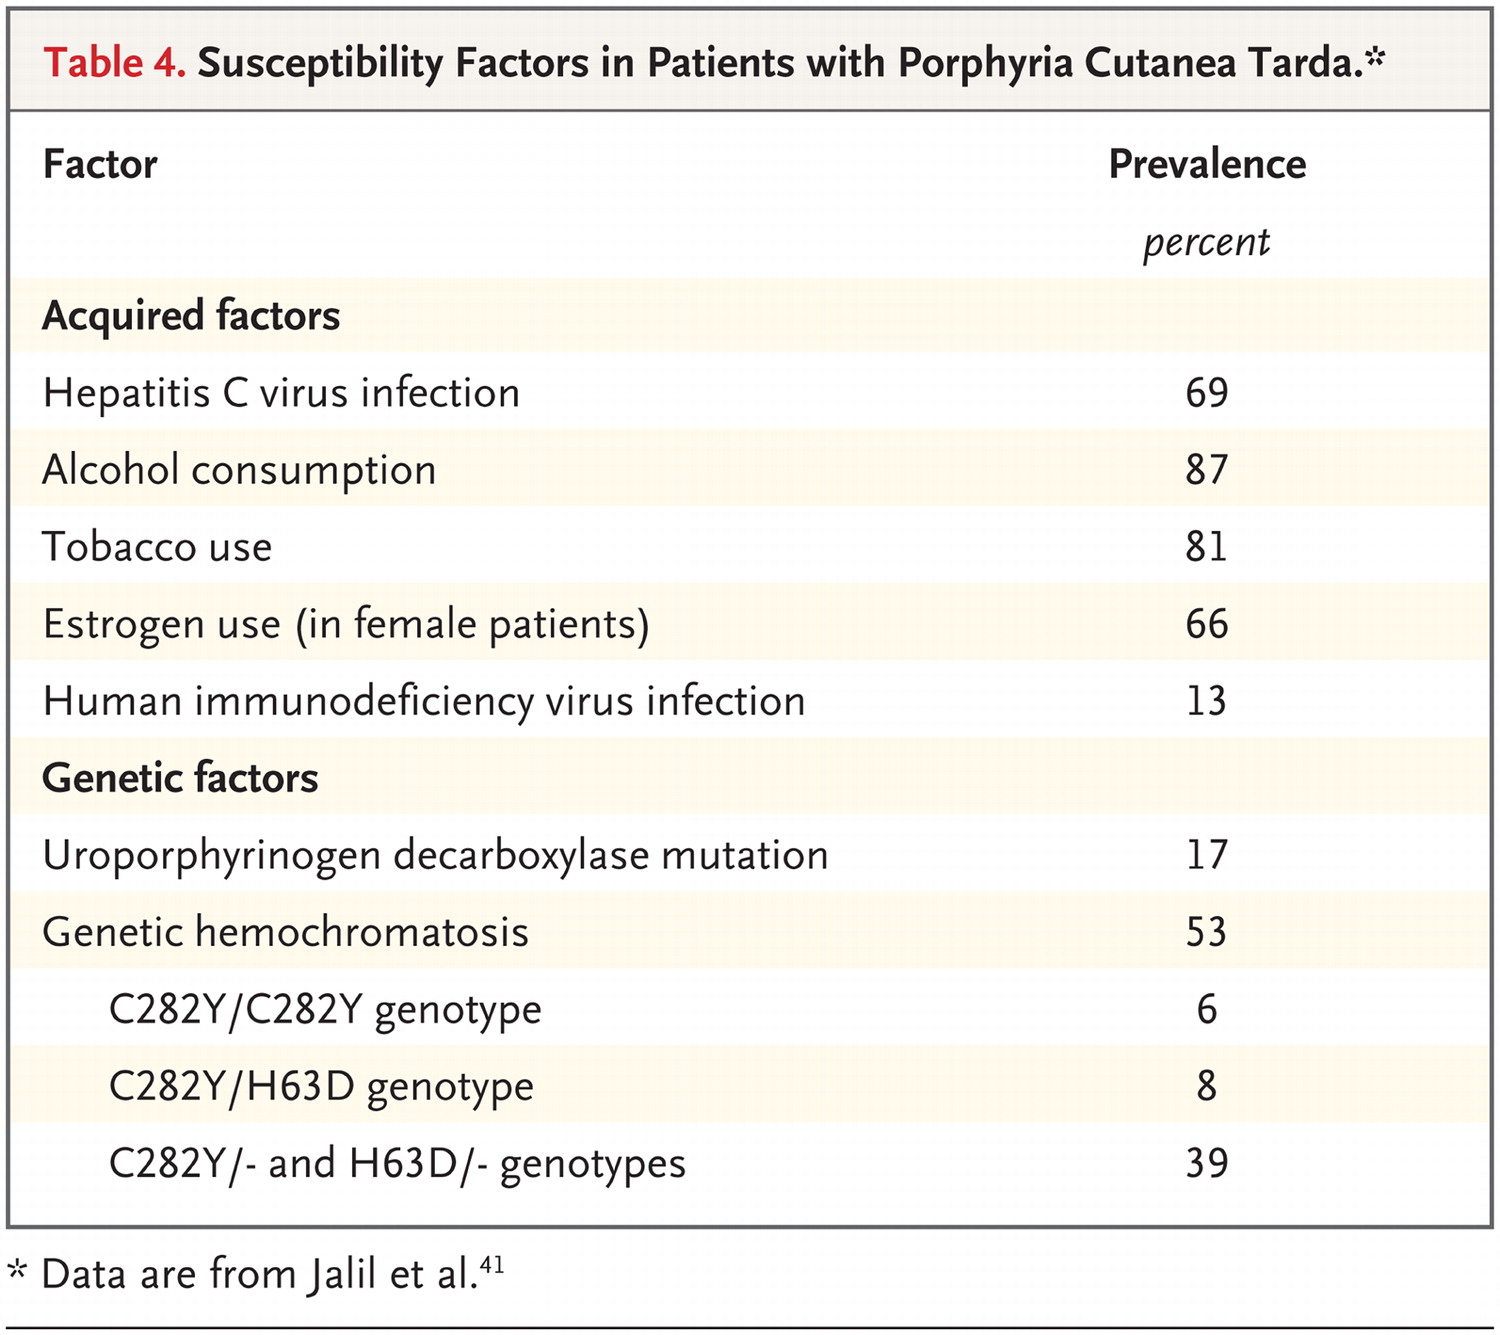Screen dimensions: 1500x1335
Task: Select the italic "percent" unit subheader
Action: point(1206,242)
